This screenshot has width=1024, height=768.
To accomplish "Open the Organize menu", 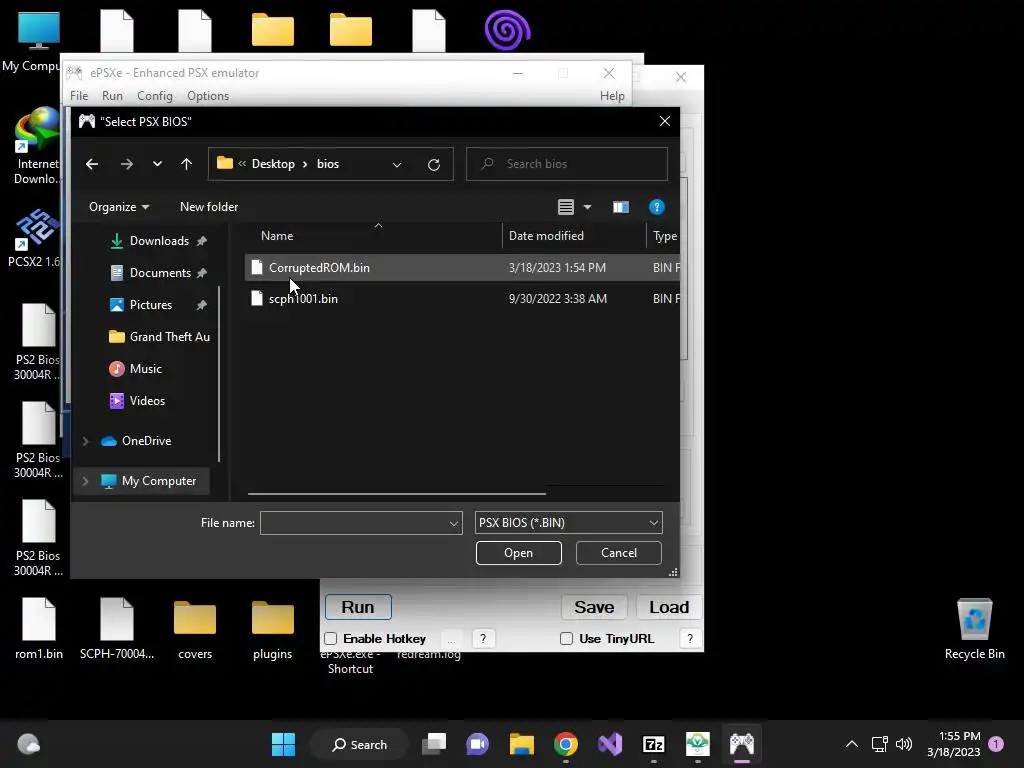I will [x=119, y=207].
